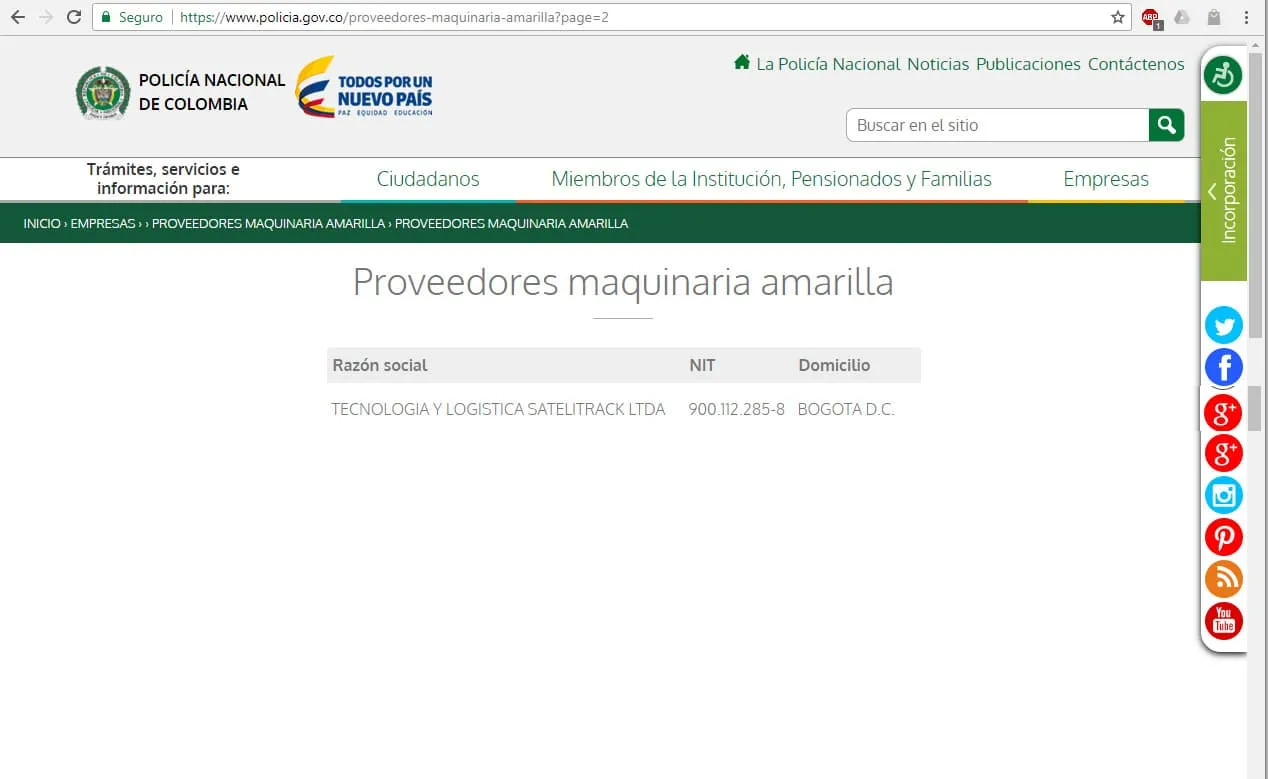The height and width of the screenshot is (779, 1268).
Task: Click inside the Buscar en el sitio field
Action: [x=997, y=124]
